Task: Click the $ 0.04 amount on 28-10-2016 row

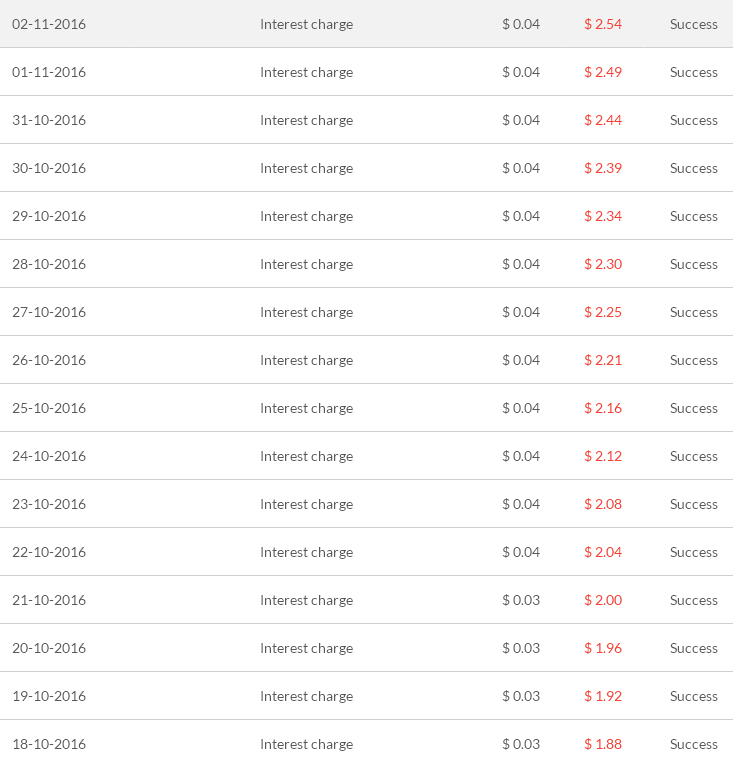Action: (x=521, y=264)
